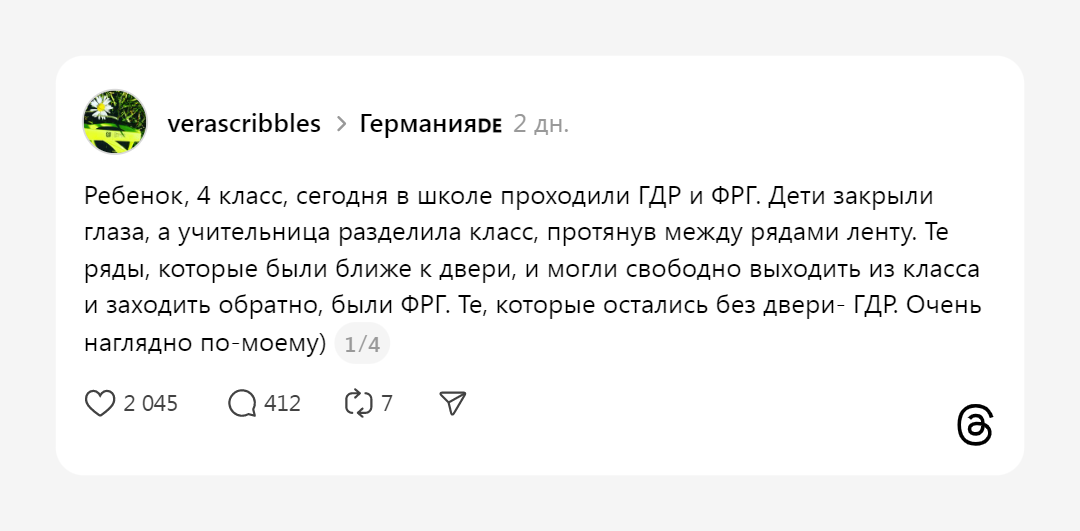
Task: Click the DE flag tag beside Германия
Action: (x=489, y=126)
